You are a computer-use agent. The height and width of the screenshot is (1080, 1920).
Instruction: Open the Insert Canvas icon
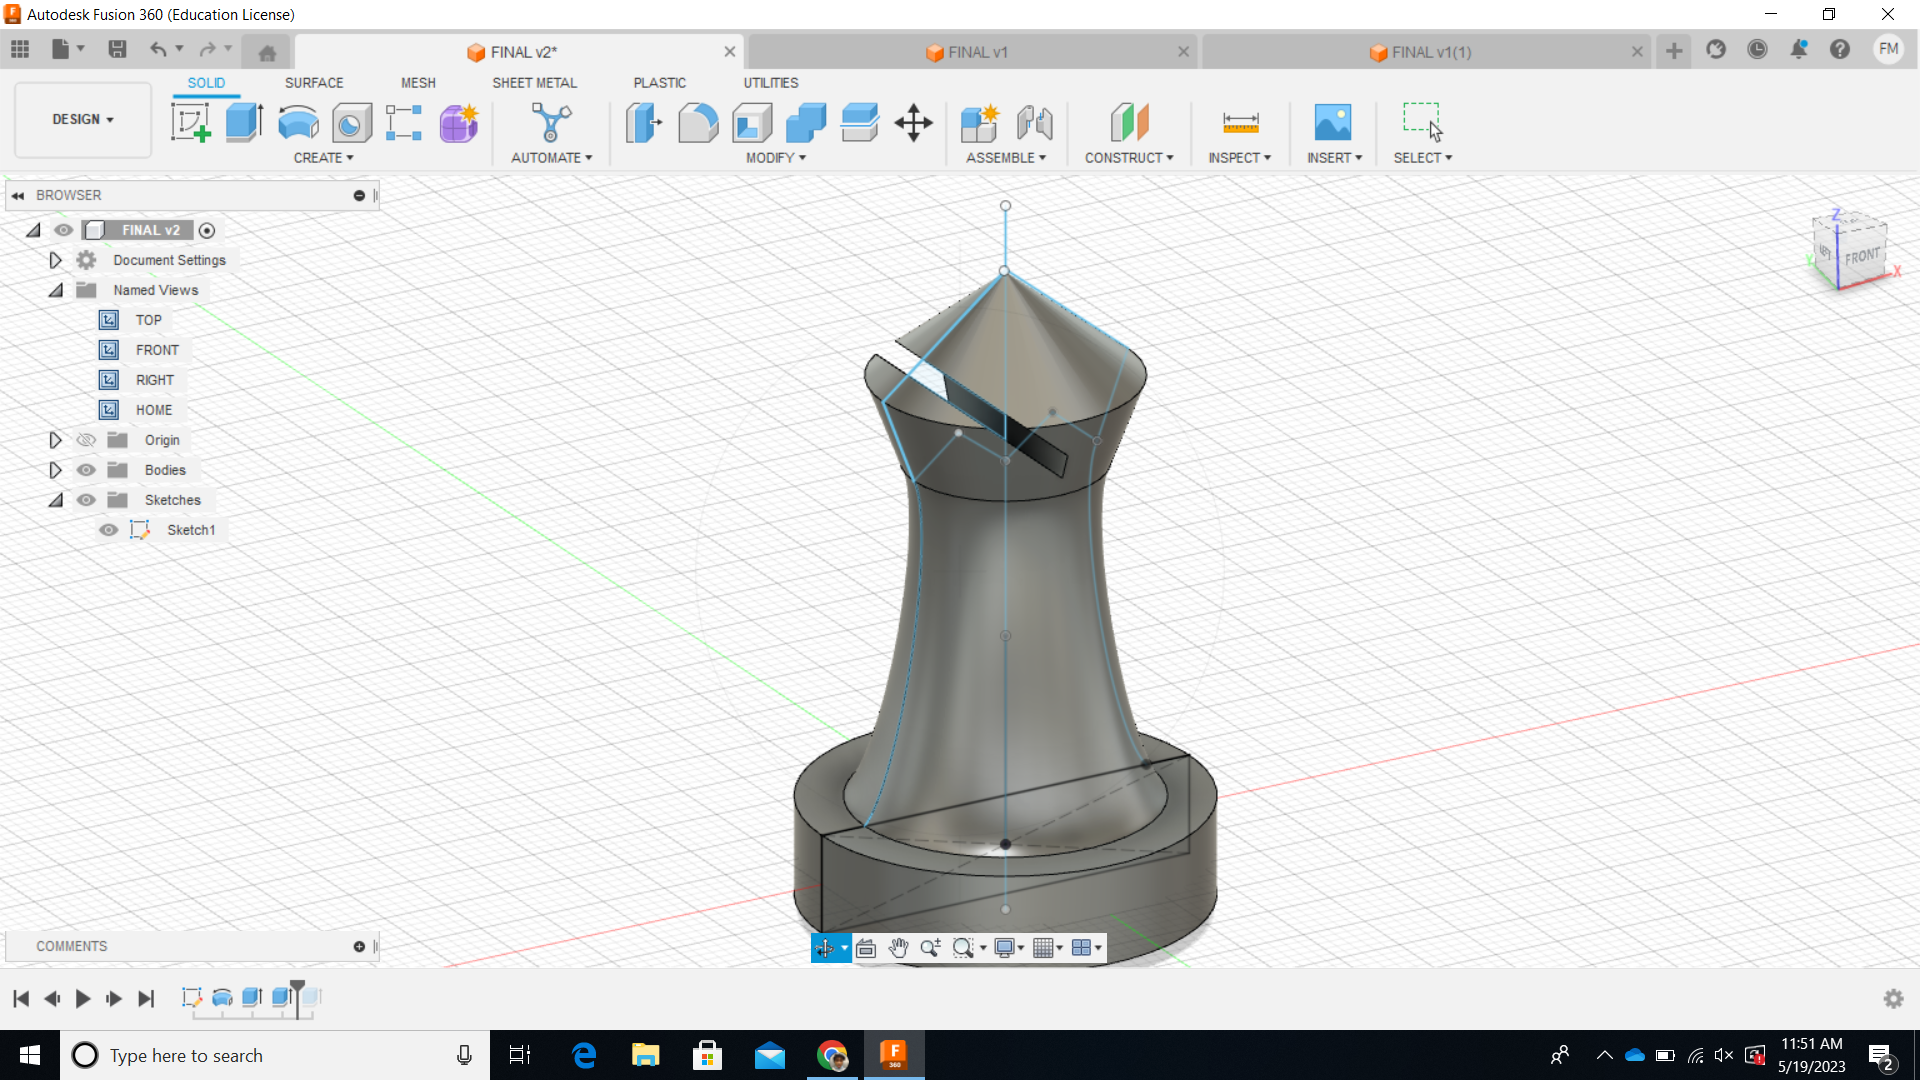coord(1333,122)
